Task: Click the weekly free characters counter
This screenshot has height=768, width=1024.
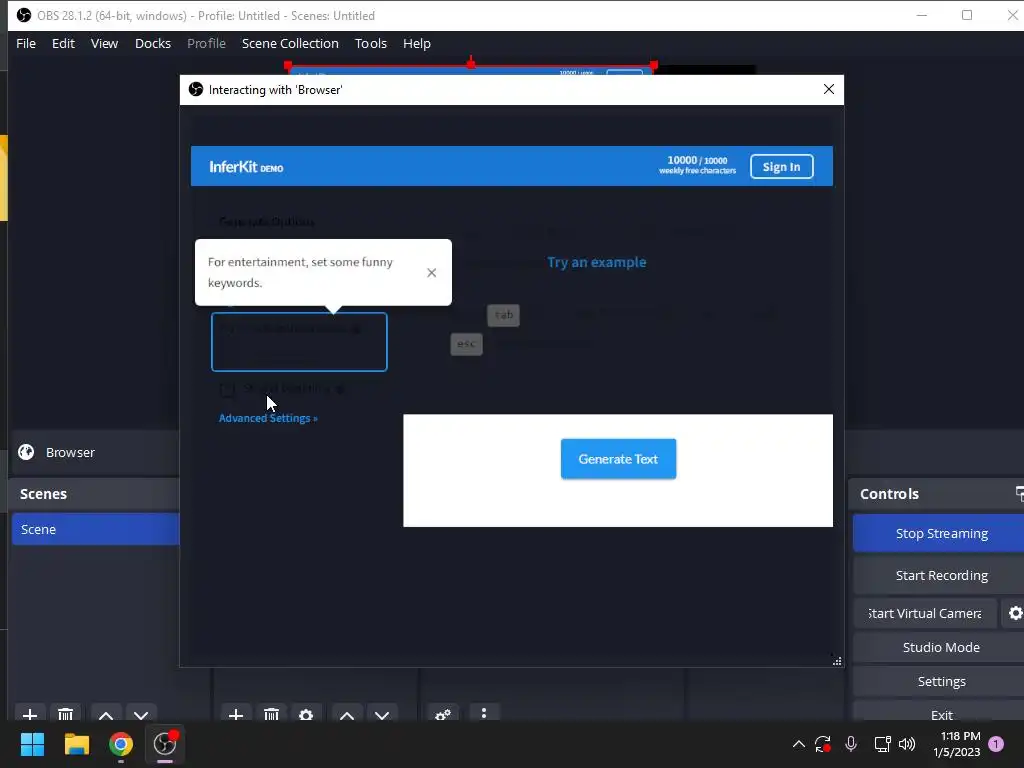Action: click(697, 165)
